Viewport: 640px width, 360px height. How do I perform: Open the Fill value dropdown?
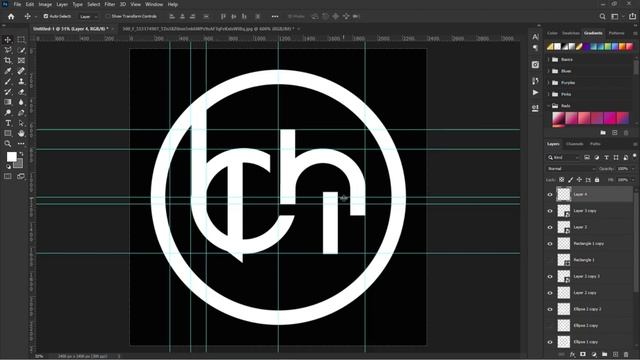point(633,180)
